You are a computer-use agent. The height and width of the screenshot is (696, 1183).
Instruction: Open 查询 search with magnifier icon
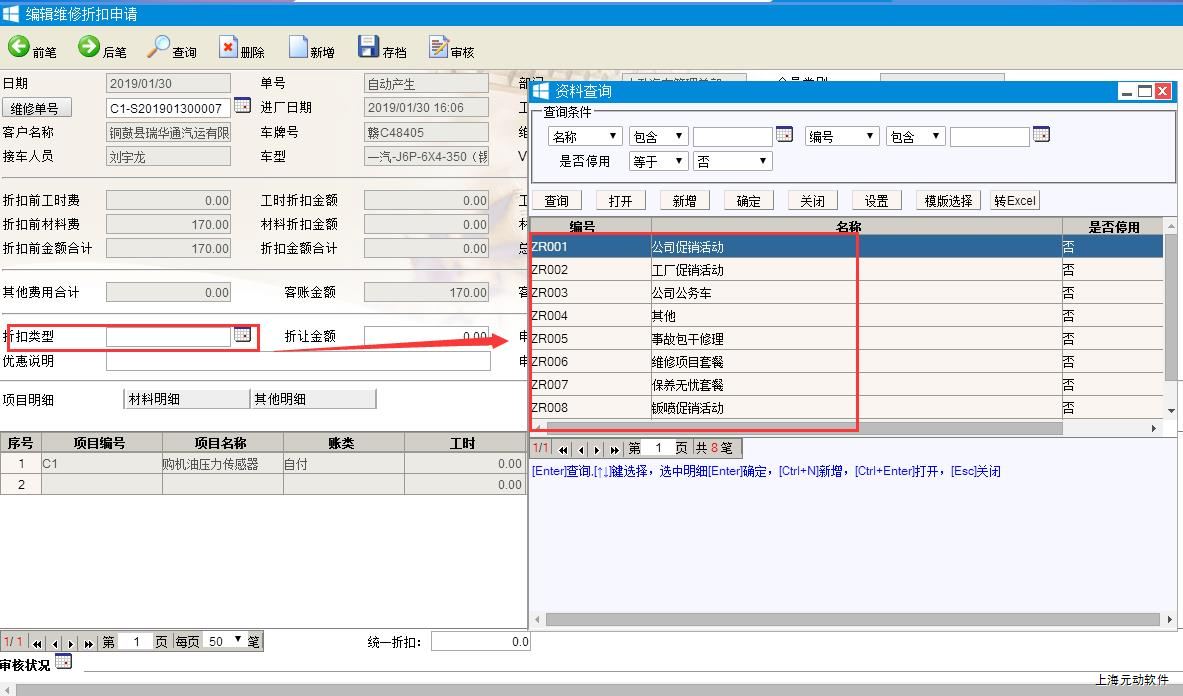coord(159,47)
